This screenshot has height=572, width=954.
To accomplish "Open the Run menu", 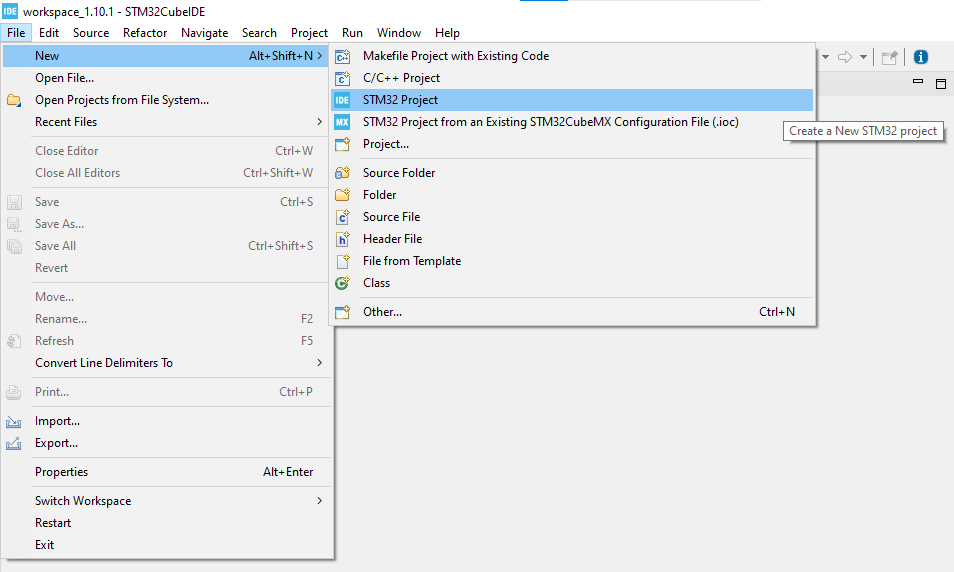I will click(x=352, y=33).
